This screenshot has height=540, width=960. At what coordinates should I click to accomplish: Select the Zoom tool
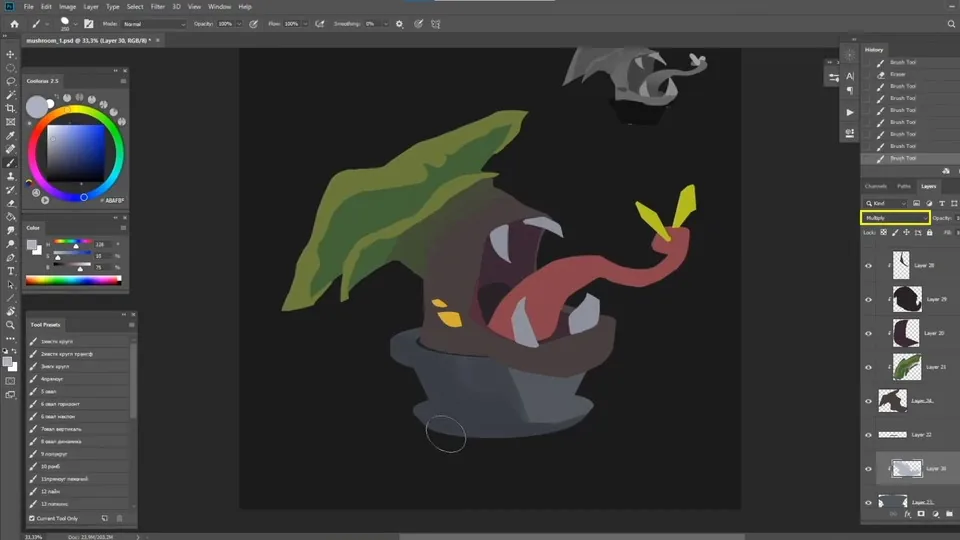10,325
